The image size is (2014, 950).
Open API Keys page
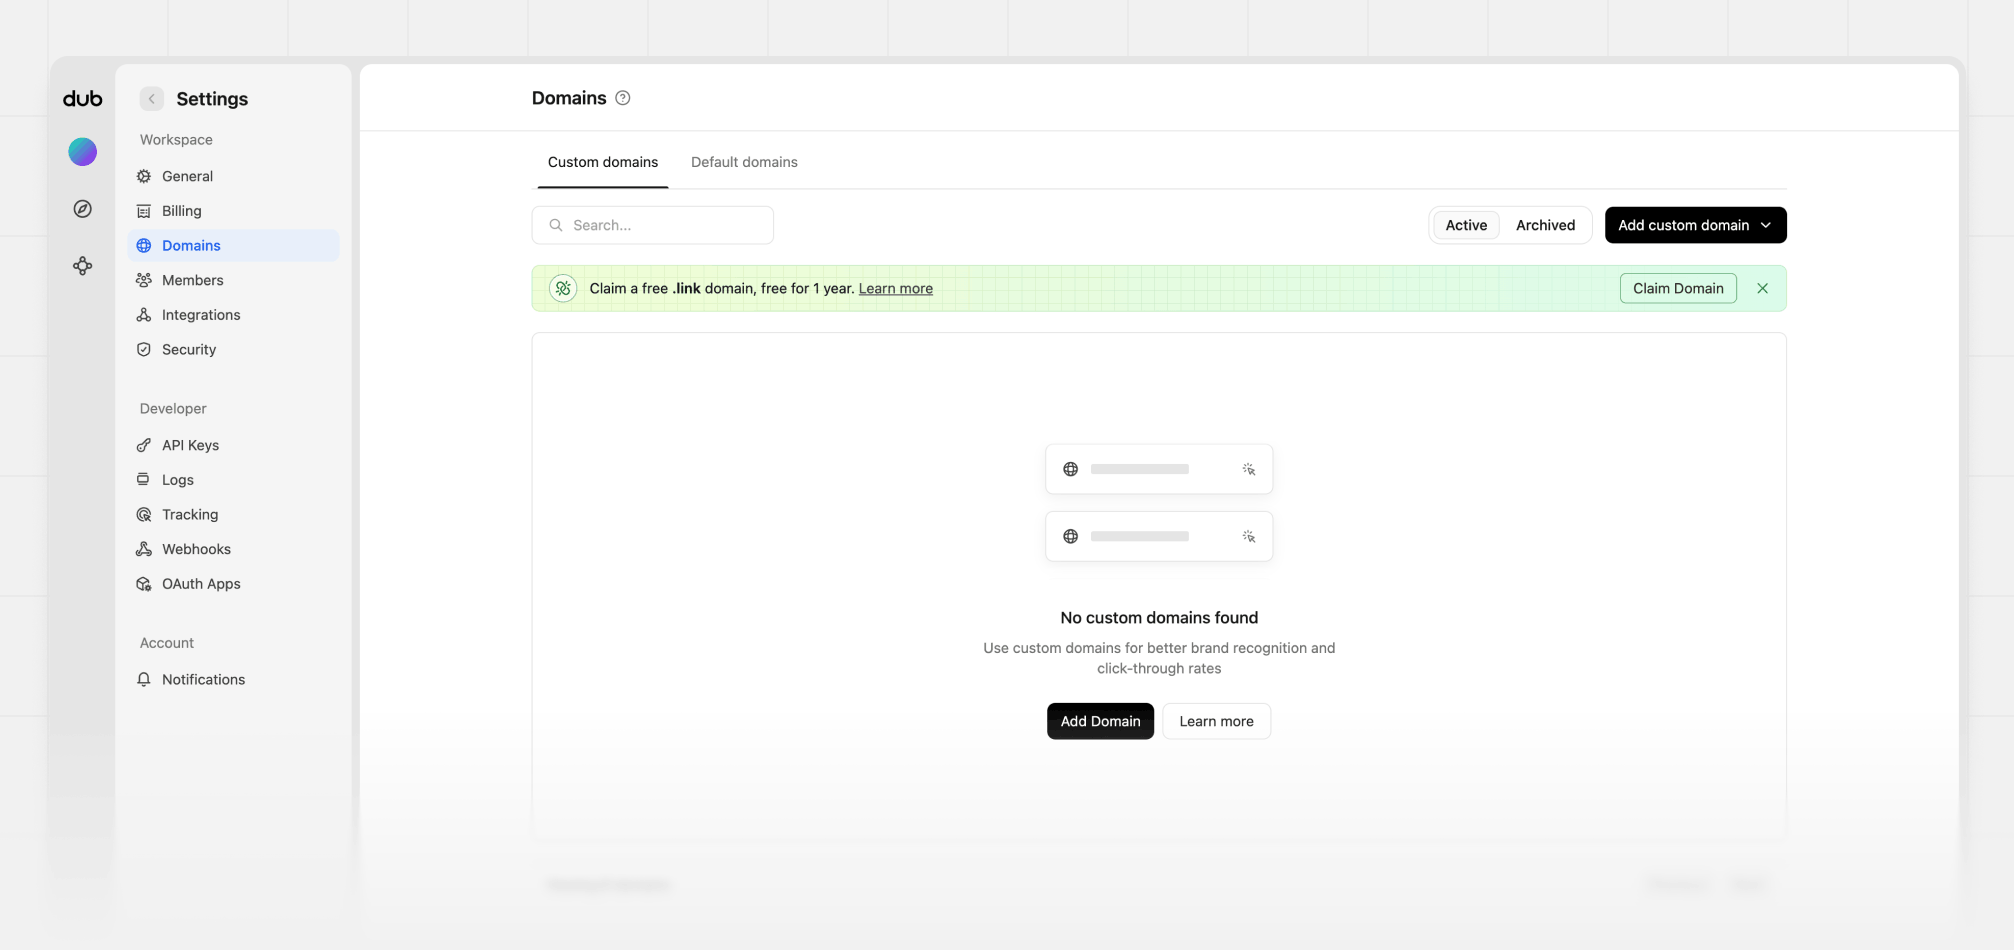233,445
